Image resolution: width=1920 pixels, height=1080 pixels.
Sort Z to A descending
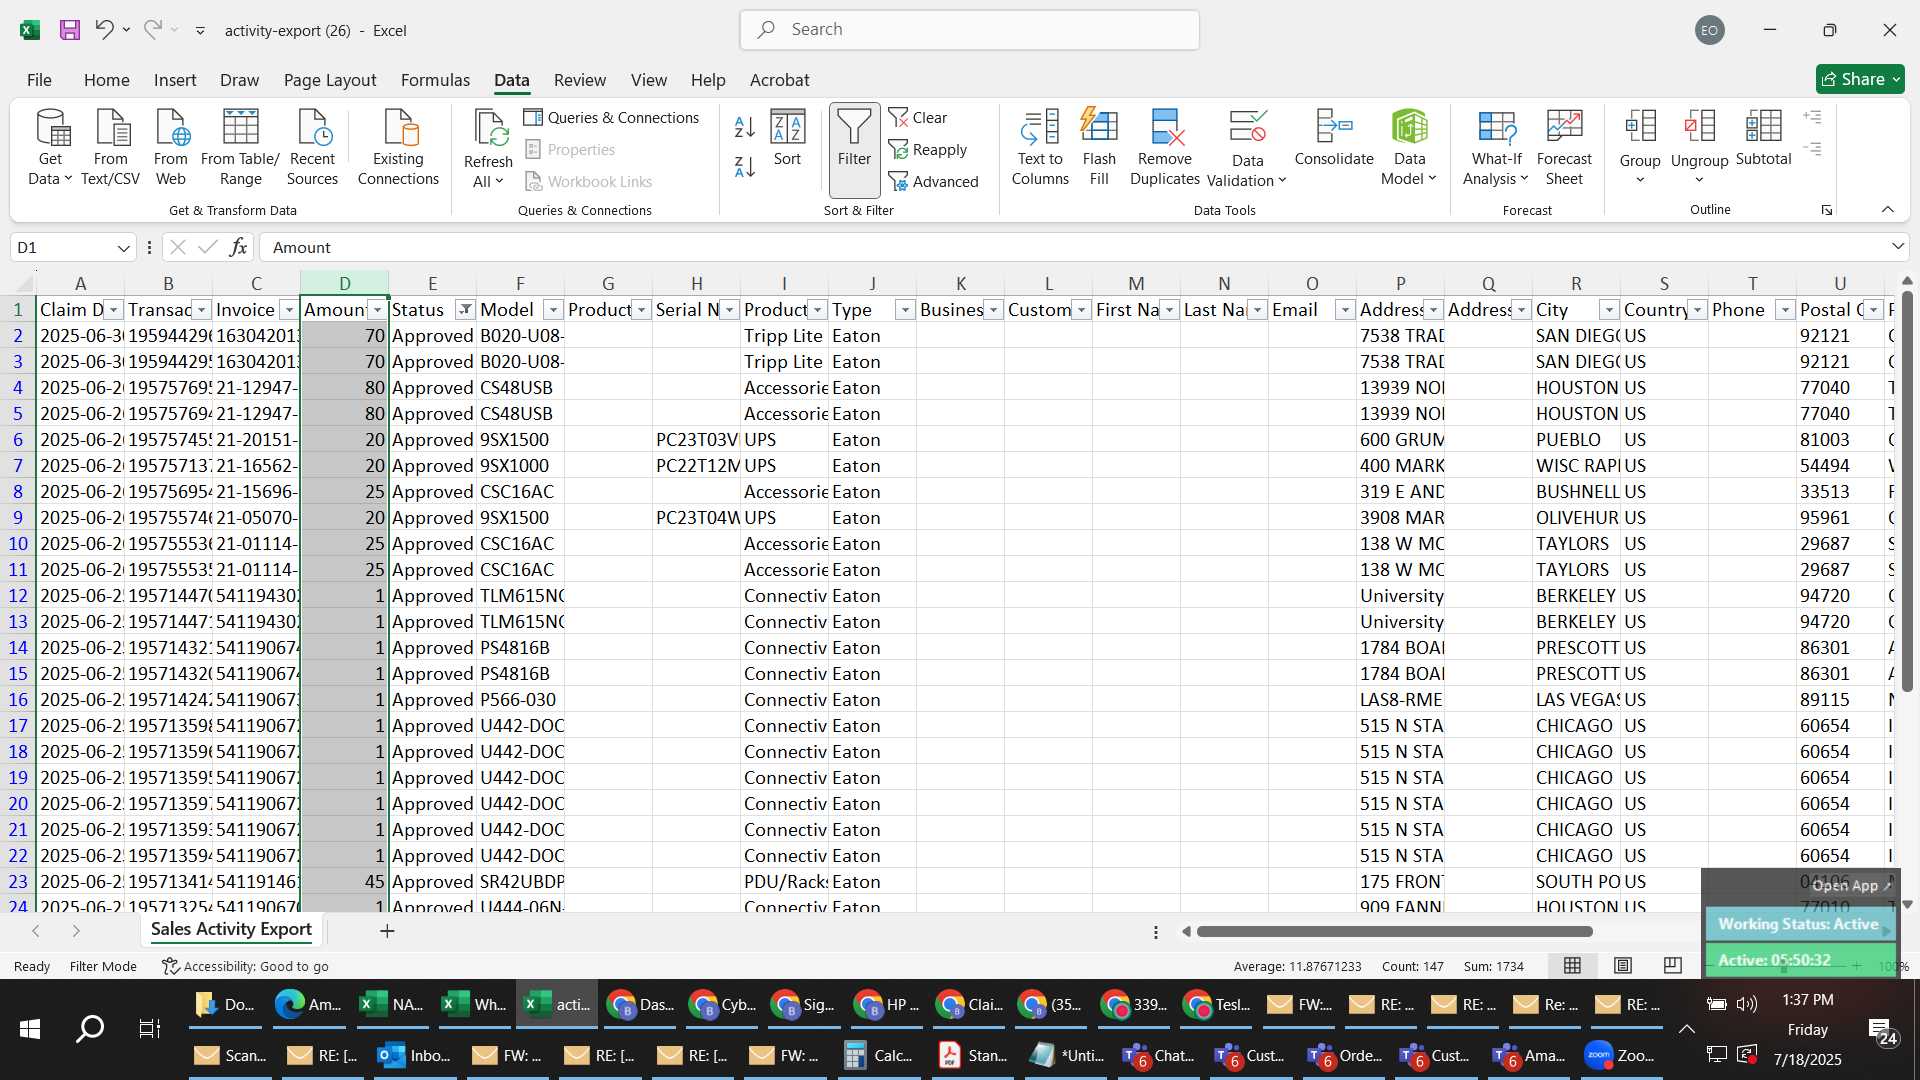click(745, 167)
